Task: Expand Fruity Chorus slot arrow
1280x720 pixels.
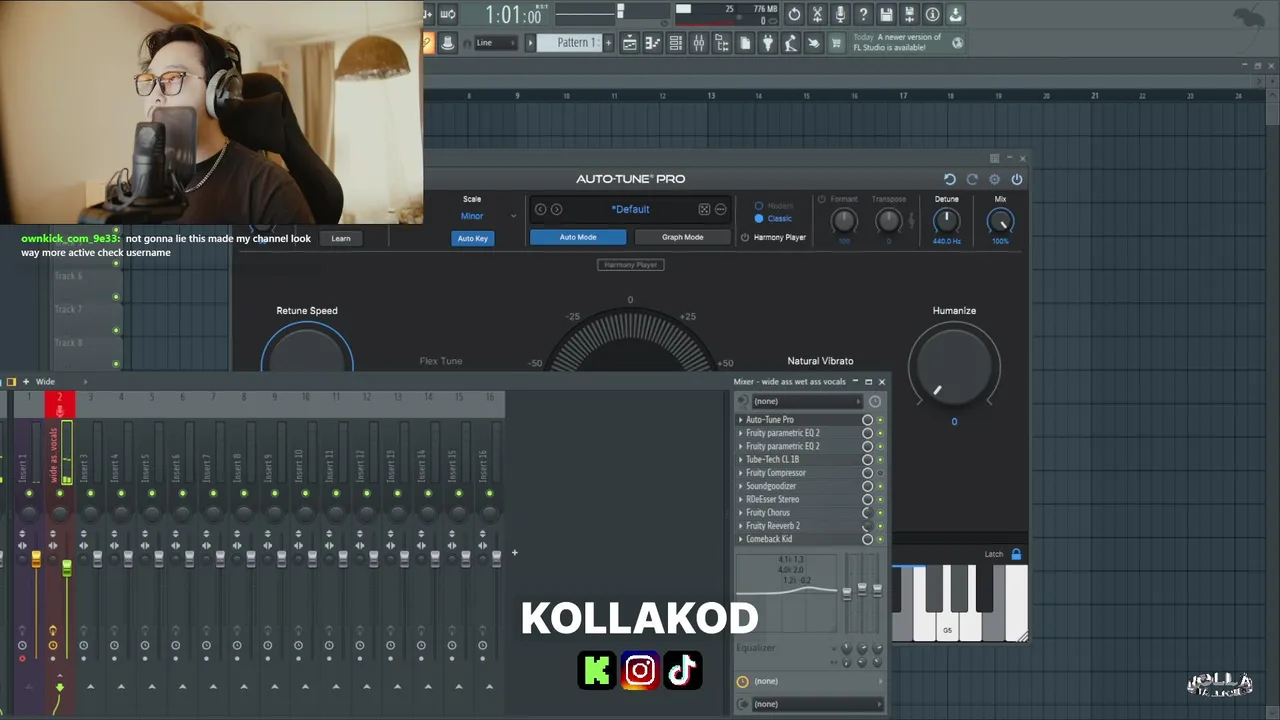Action: pyautogui.click(x=740, y=513)
